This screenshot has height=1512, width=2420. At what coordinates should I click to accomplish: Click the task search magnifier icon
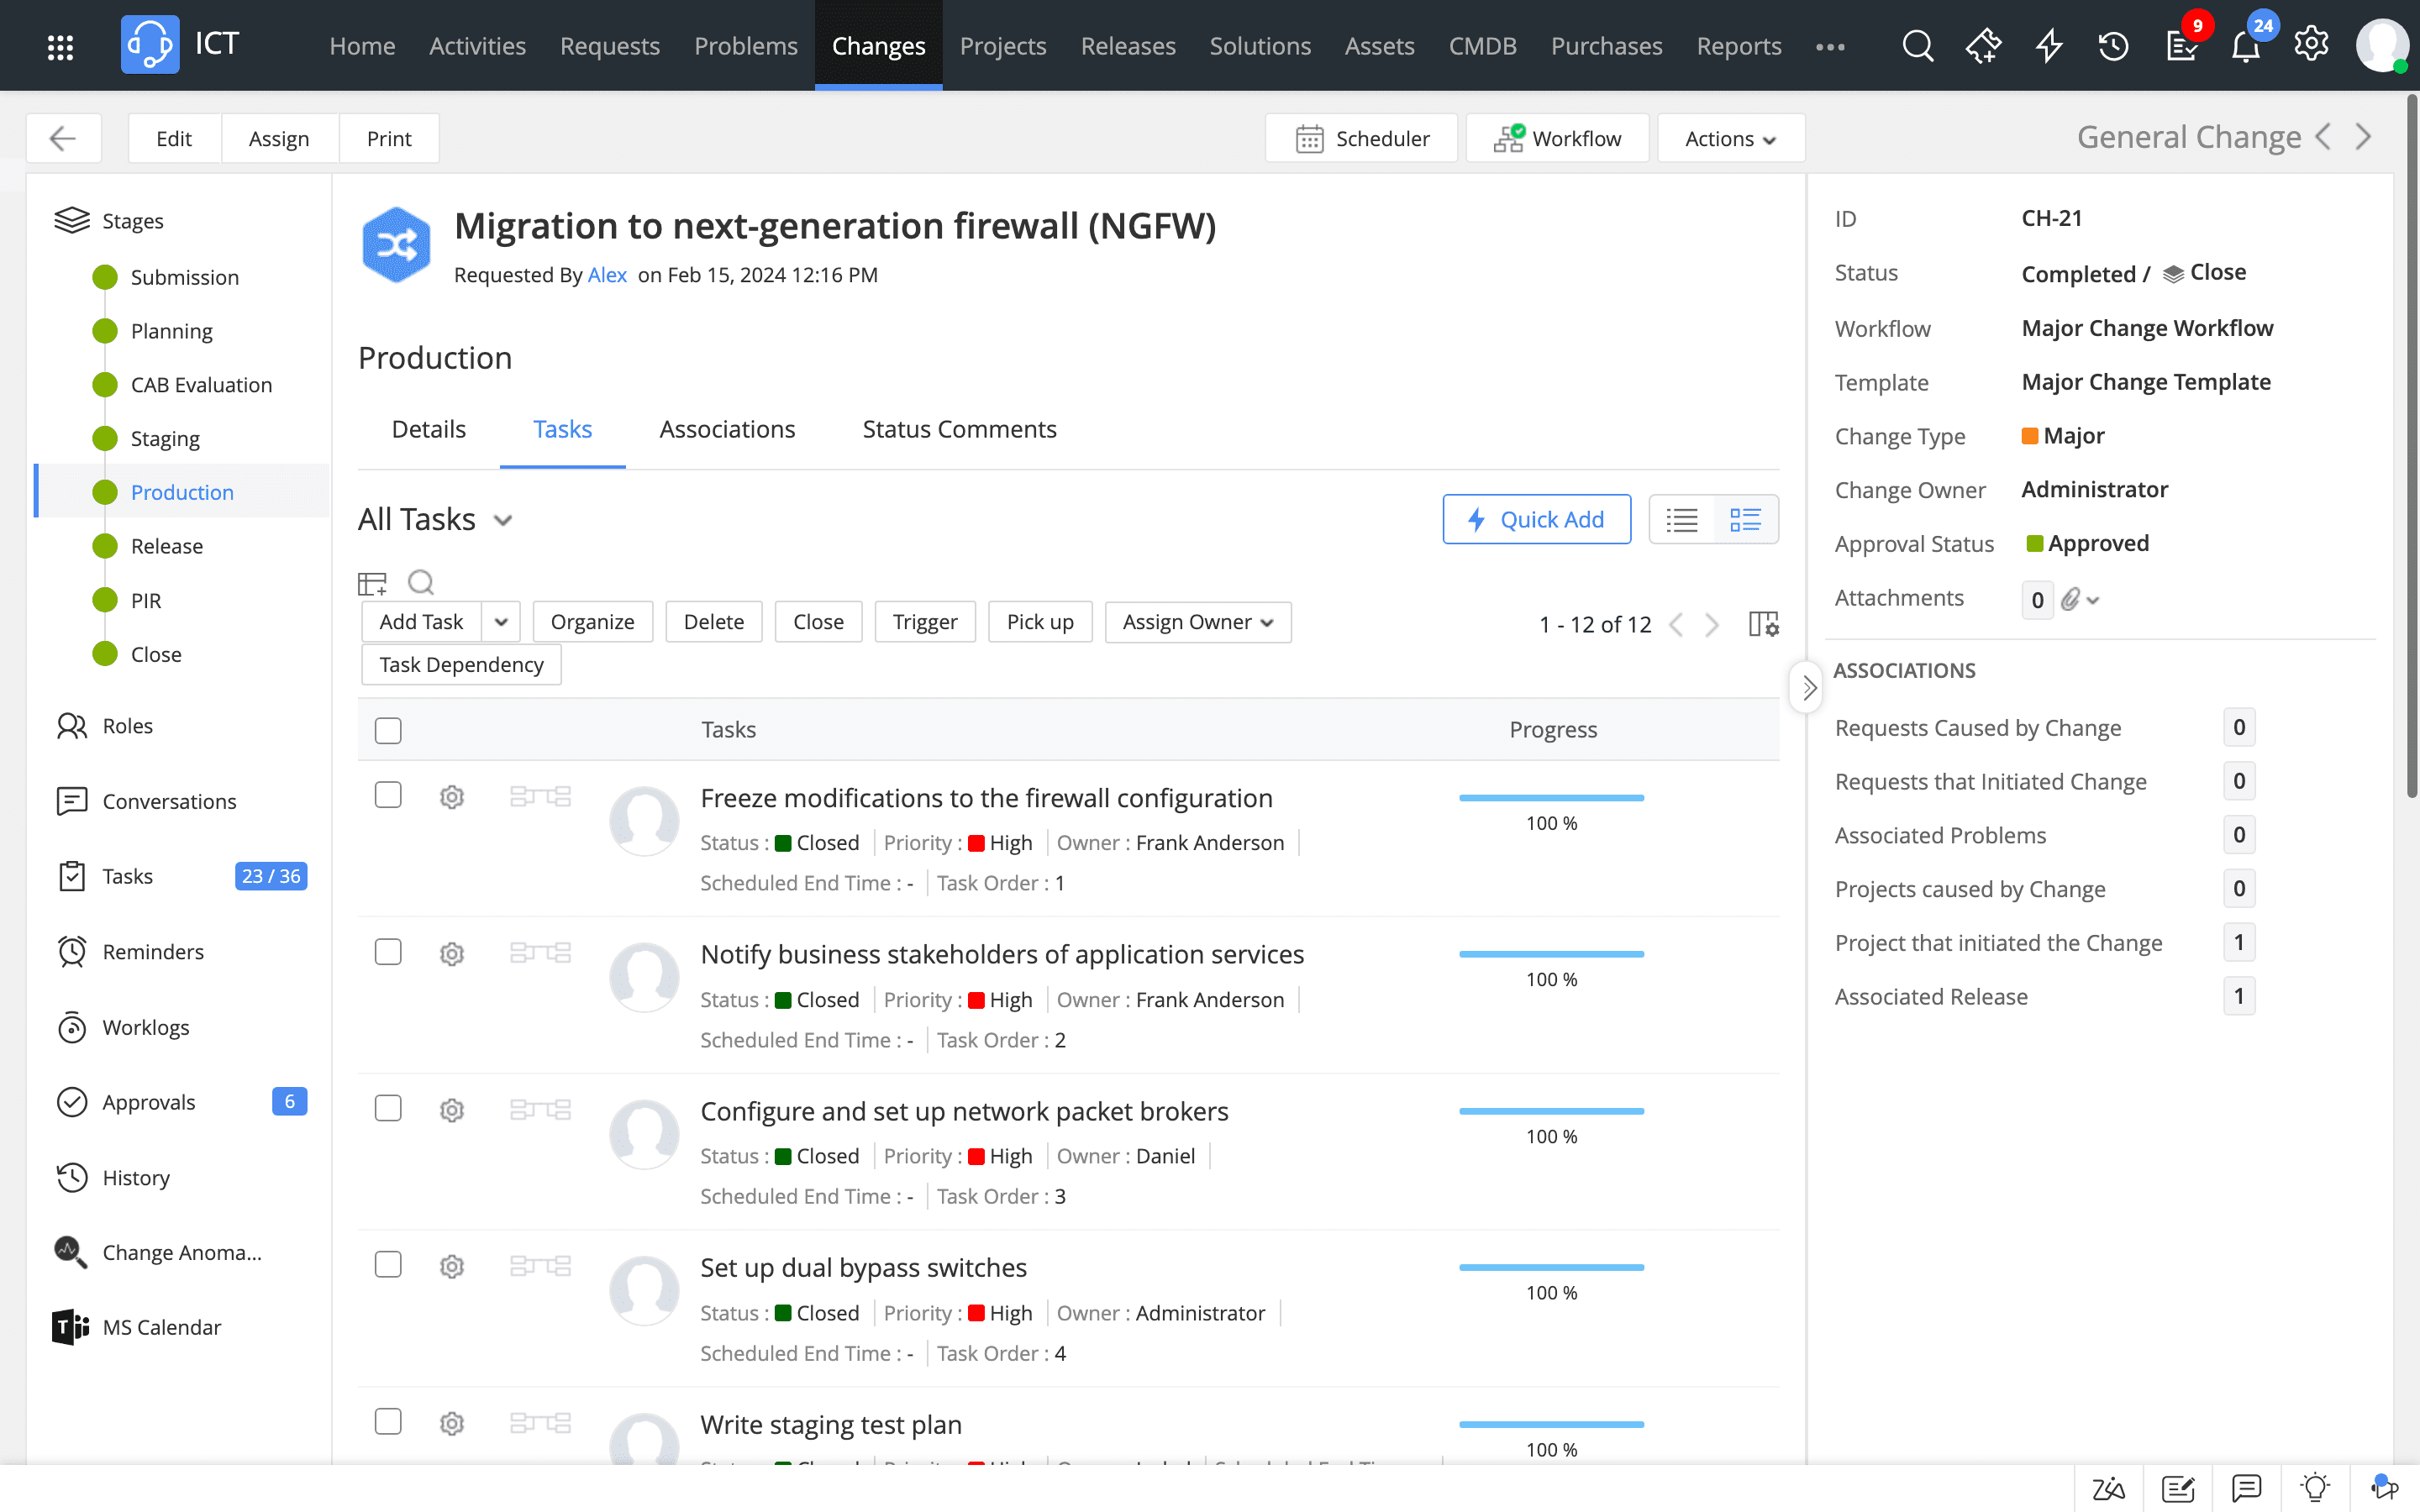tap(421, 582)
